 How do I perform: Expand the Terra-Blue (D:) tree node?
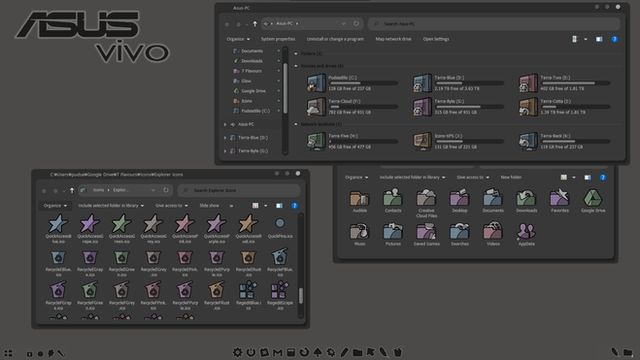tap(225, 138)
